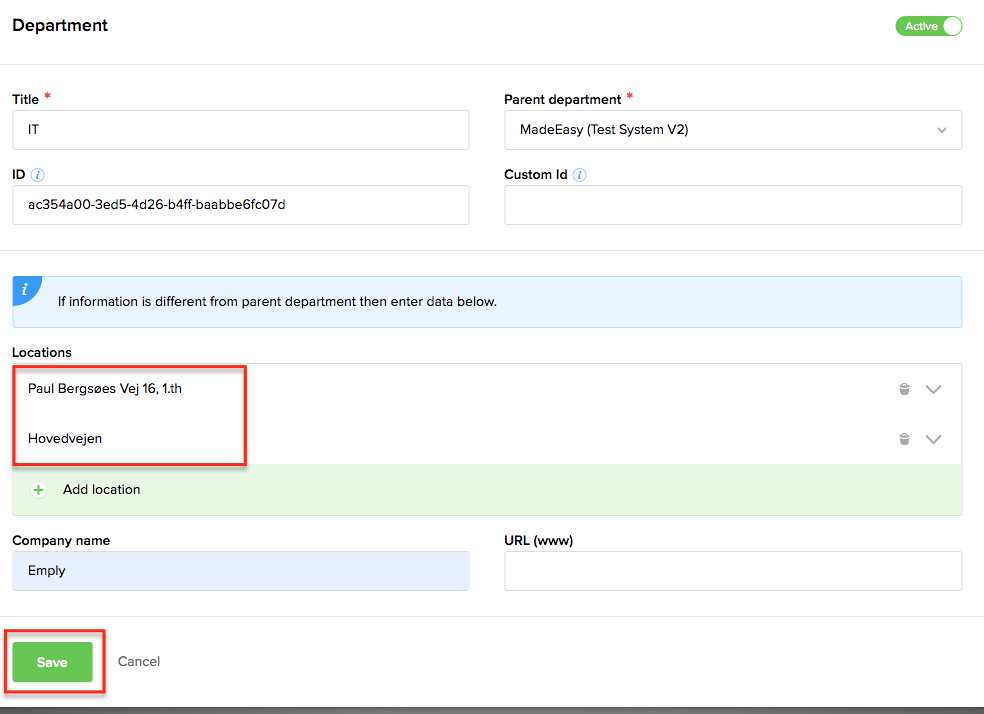Delete the Hovedvejen location with trash icon
The height and width of the screenshot is (714, 984).
(x=904, y=439)
